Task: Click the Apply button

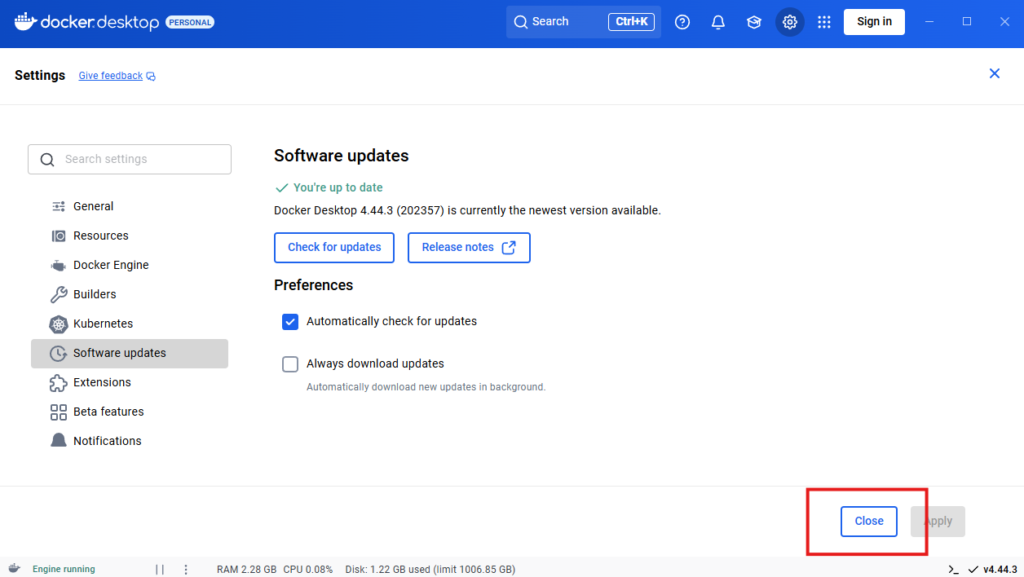Action: click(x=938, y=521)
